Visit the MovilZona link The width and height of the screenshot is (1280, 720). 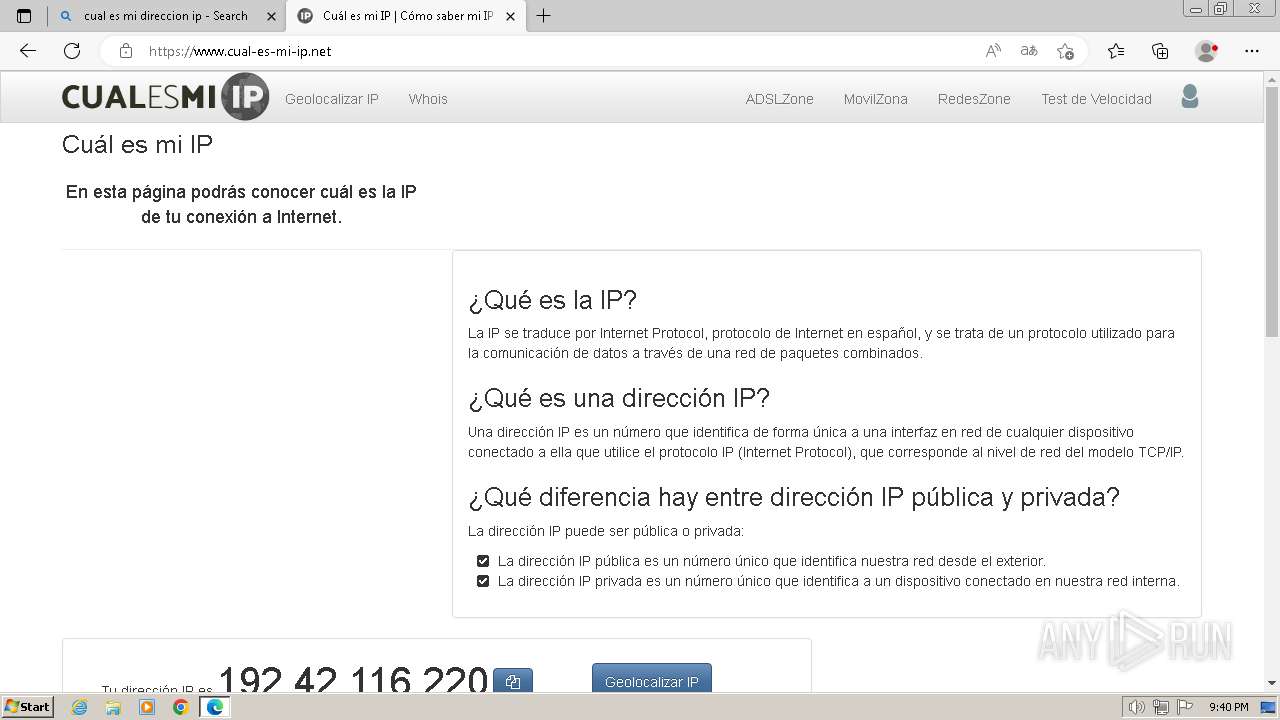[x=876, y=99]
